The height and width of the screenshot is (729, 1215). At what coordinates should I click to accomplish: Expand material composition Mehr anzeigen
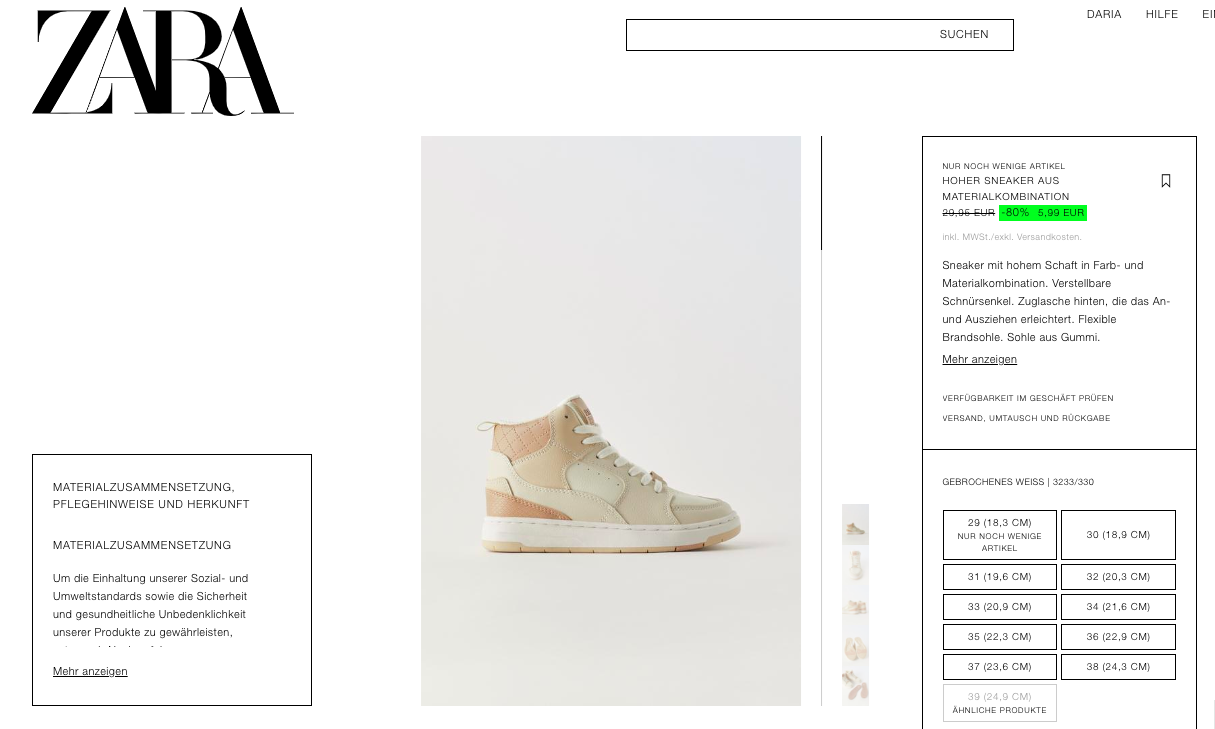click(90, 671)
